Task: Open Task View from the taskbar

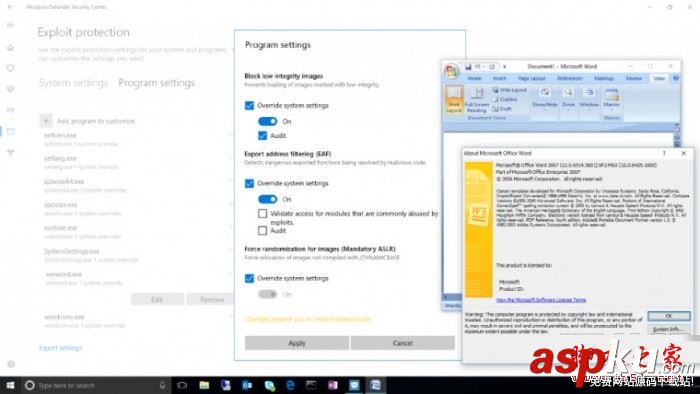Action: [x=182, y=385]
